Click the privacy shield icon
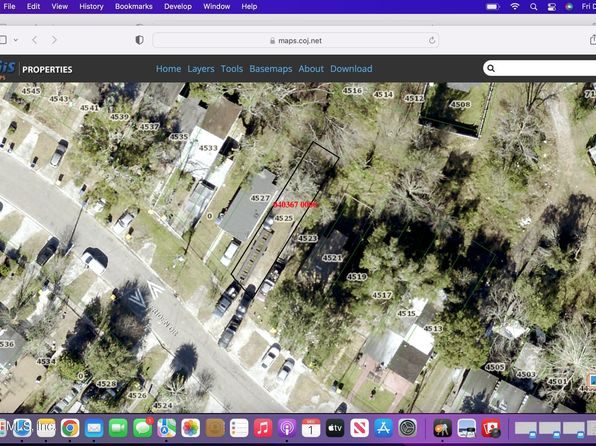The height and width of the screenshot is (446, 596). (x=139, y=40)
